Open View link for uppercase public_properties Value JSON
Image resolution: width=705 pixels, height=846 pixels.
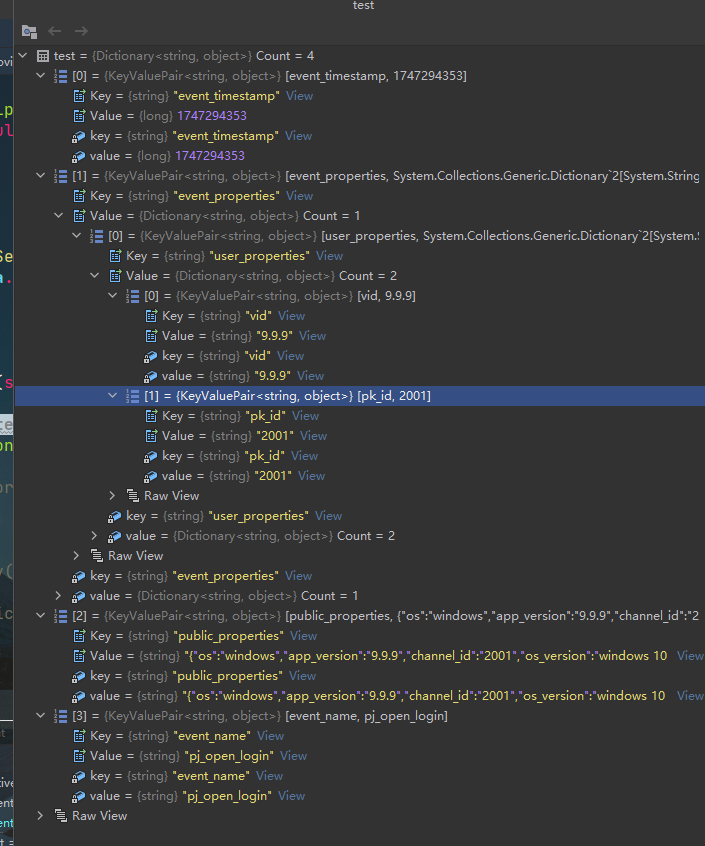pos(690,656)
